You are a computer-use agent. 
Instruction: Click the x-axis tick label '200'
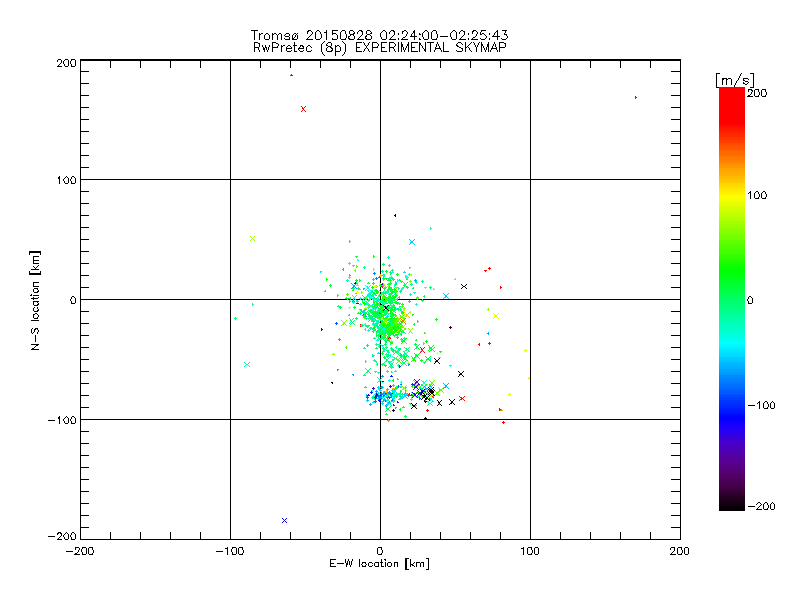pos(680,551)
